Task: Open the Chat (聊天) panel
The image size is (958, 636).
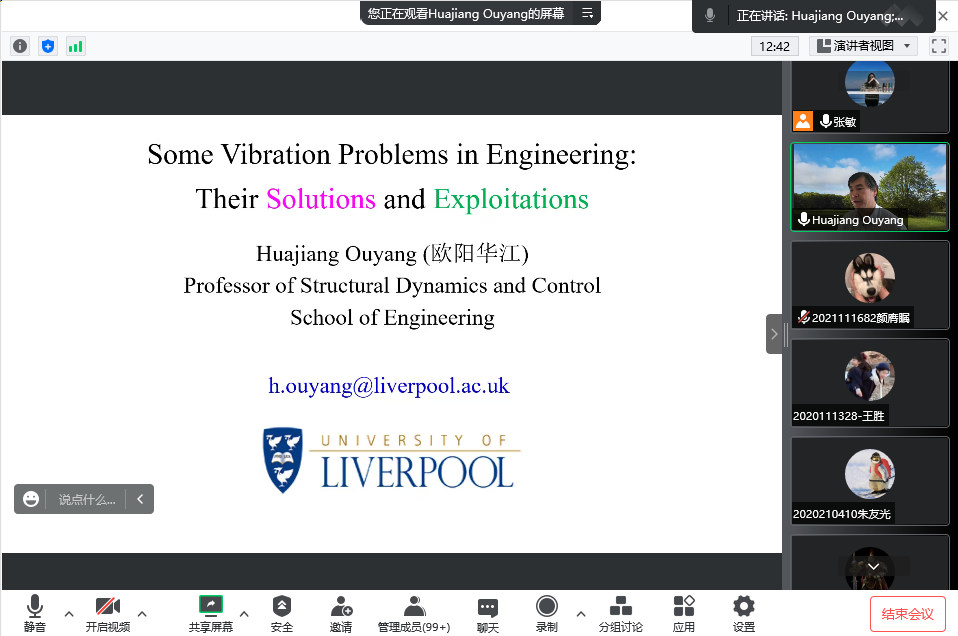Action: point(487,612)
